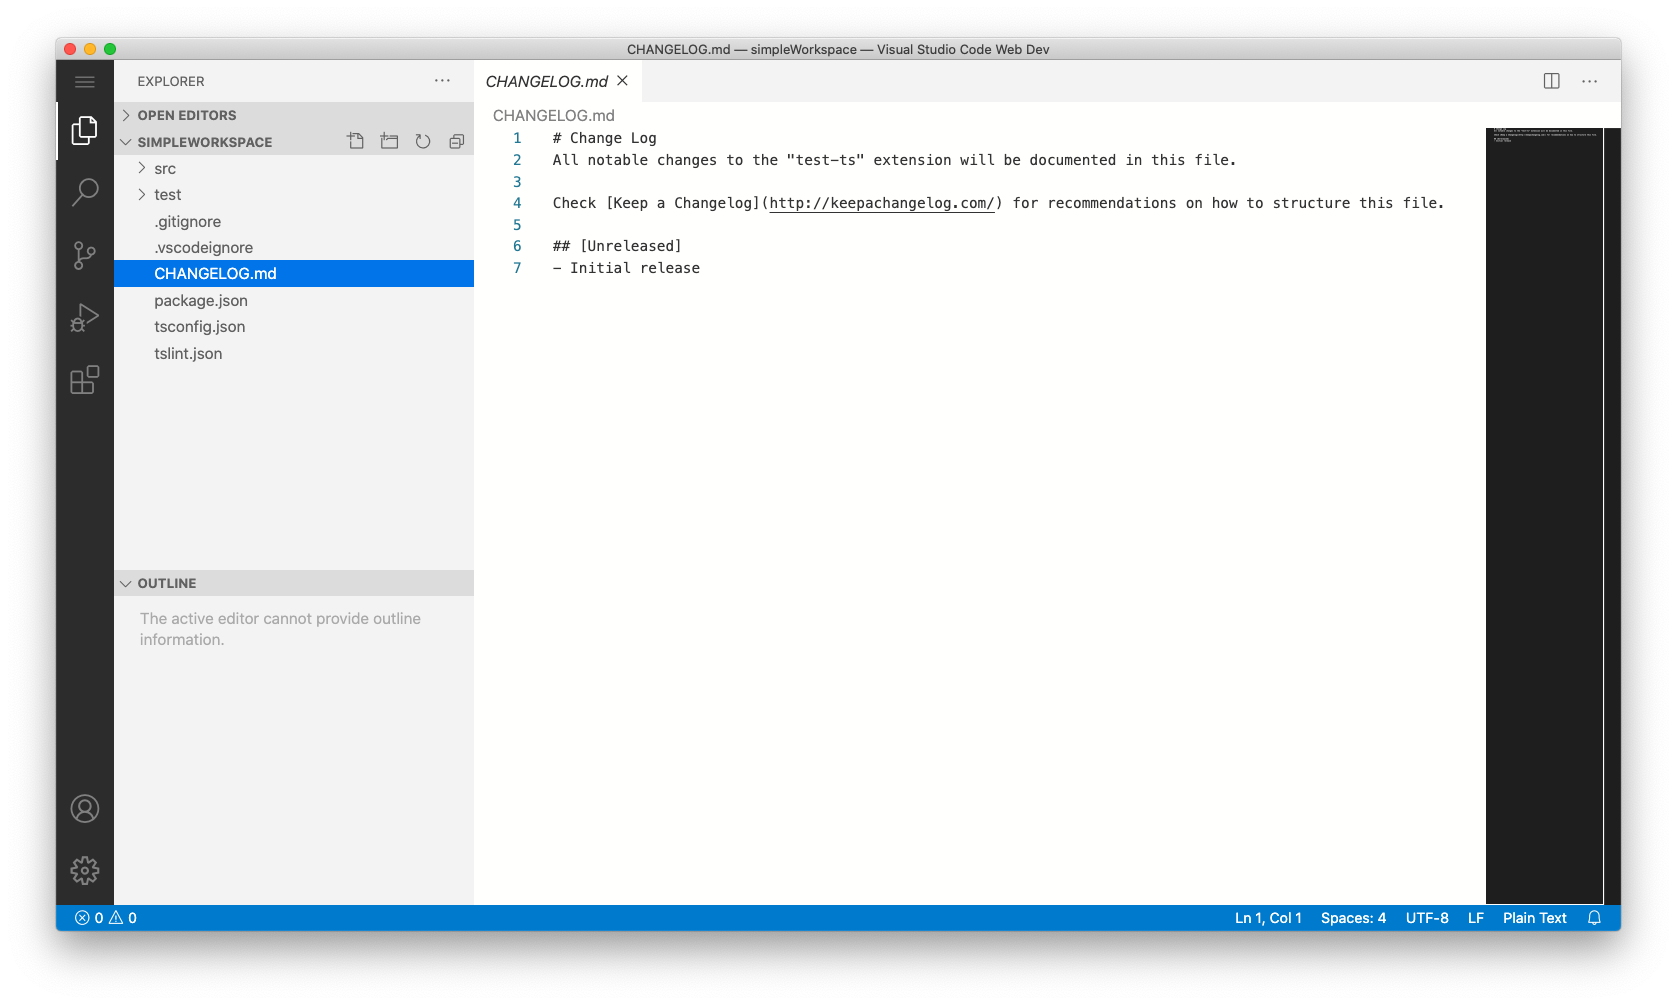This screenshot has width=1677, height=1005.
Task: Click the editor minimap
Action: [1544, 515]
